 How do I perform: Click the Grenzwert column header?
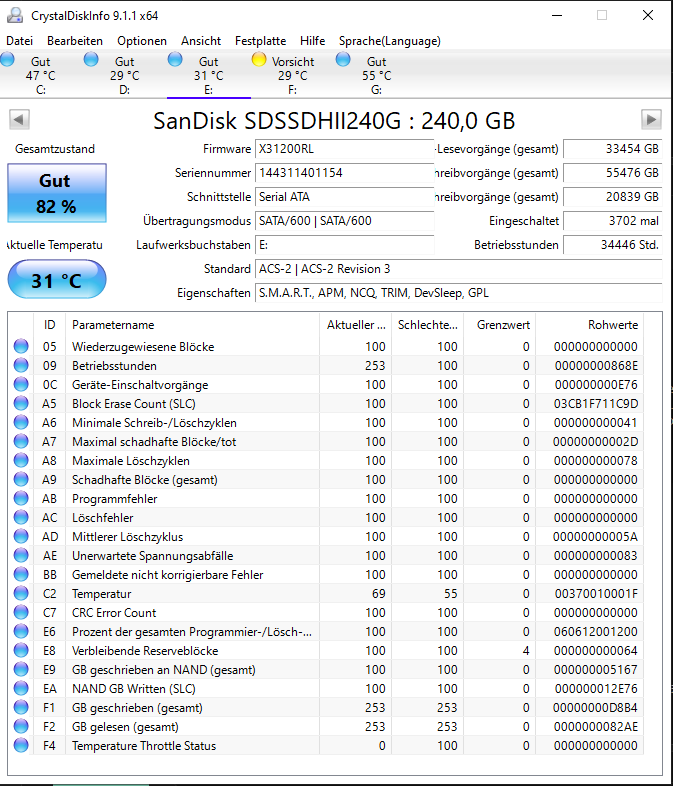click(x=500, y=325)
